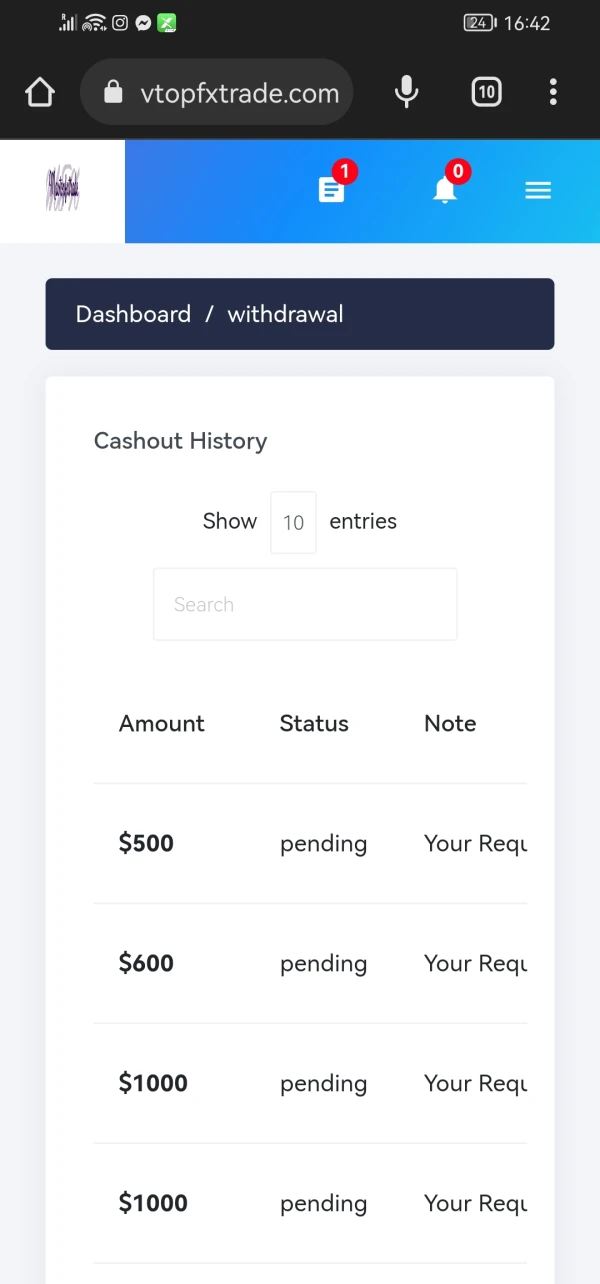Open the messages document icon with badge
The image size is (600, 1284).
coord(332,190)
